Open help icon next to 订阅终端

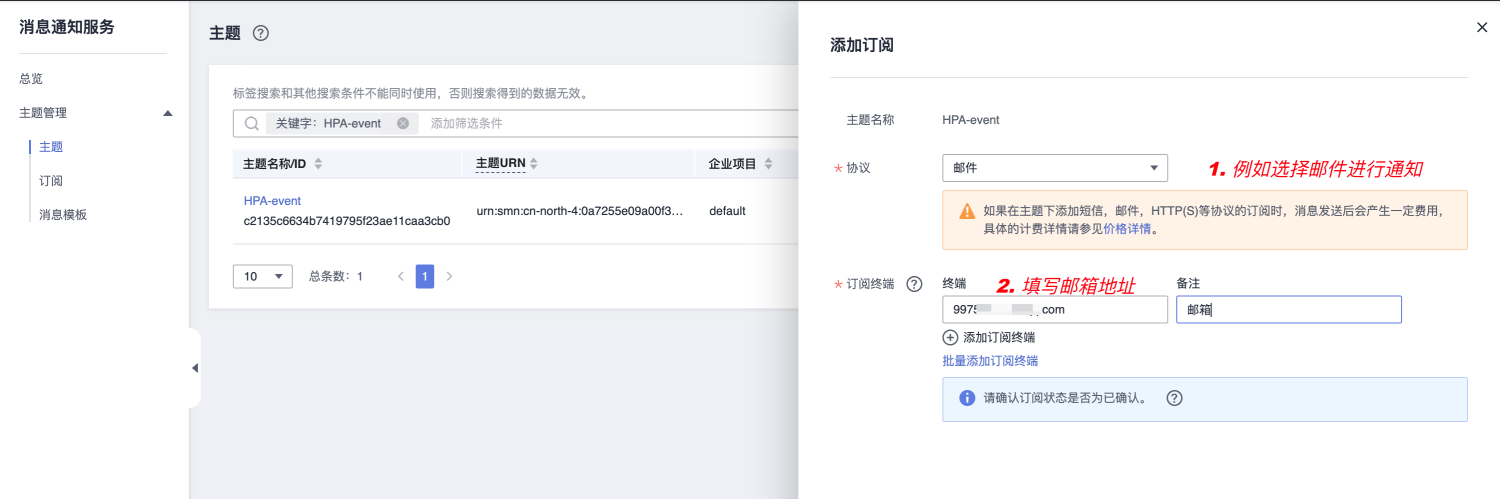(914, 284)
